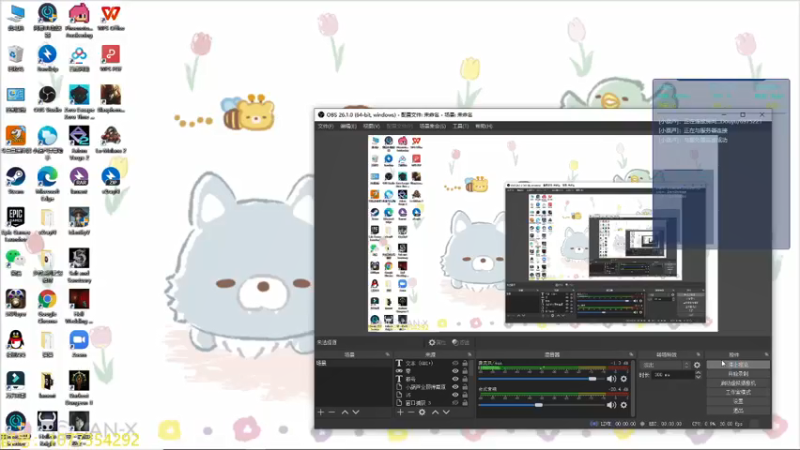This screenshot has height=450, width=800.
Task: Increase transition duration with up stepper arrow
Action: click(698, 372)
